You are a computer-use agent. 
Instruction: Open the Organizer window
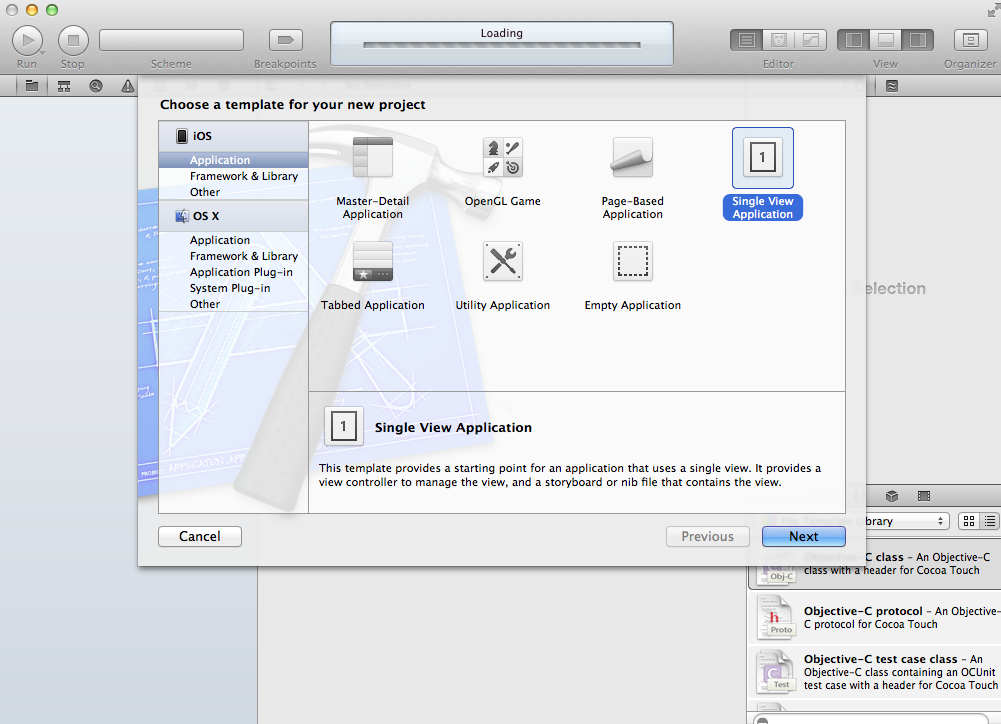(x=970, y=40)
